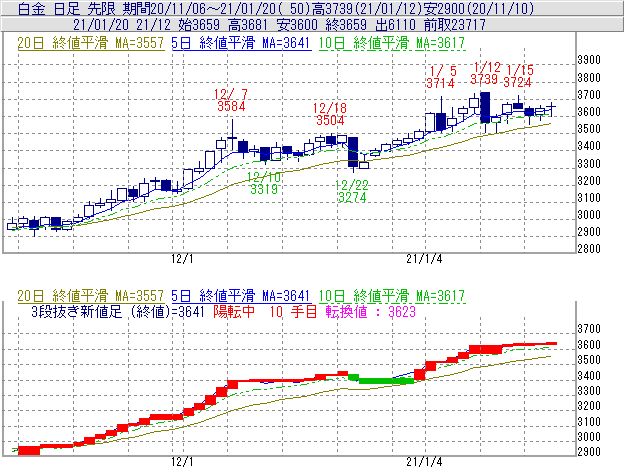Click the 2900 price axis label on bottom chart
This screenshot has width=624, height=473.
click(589, 452)
